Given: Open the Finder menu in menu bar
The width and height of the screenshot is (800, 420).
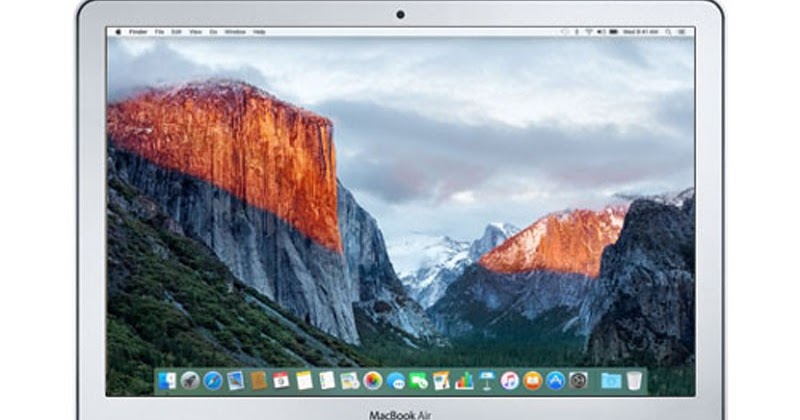Looking at the screenshot, I should pos(138,32).
